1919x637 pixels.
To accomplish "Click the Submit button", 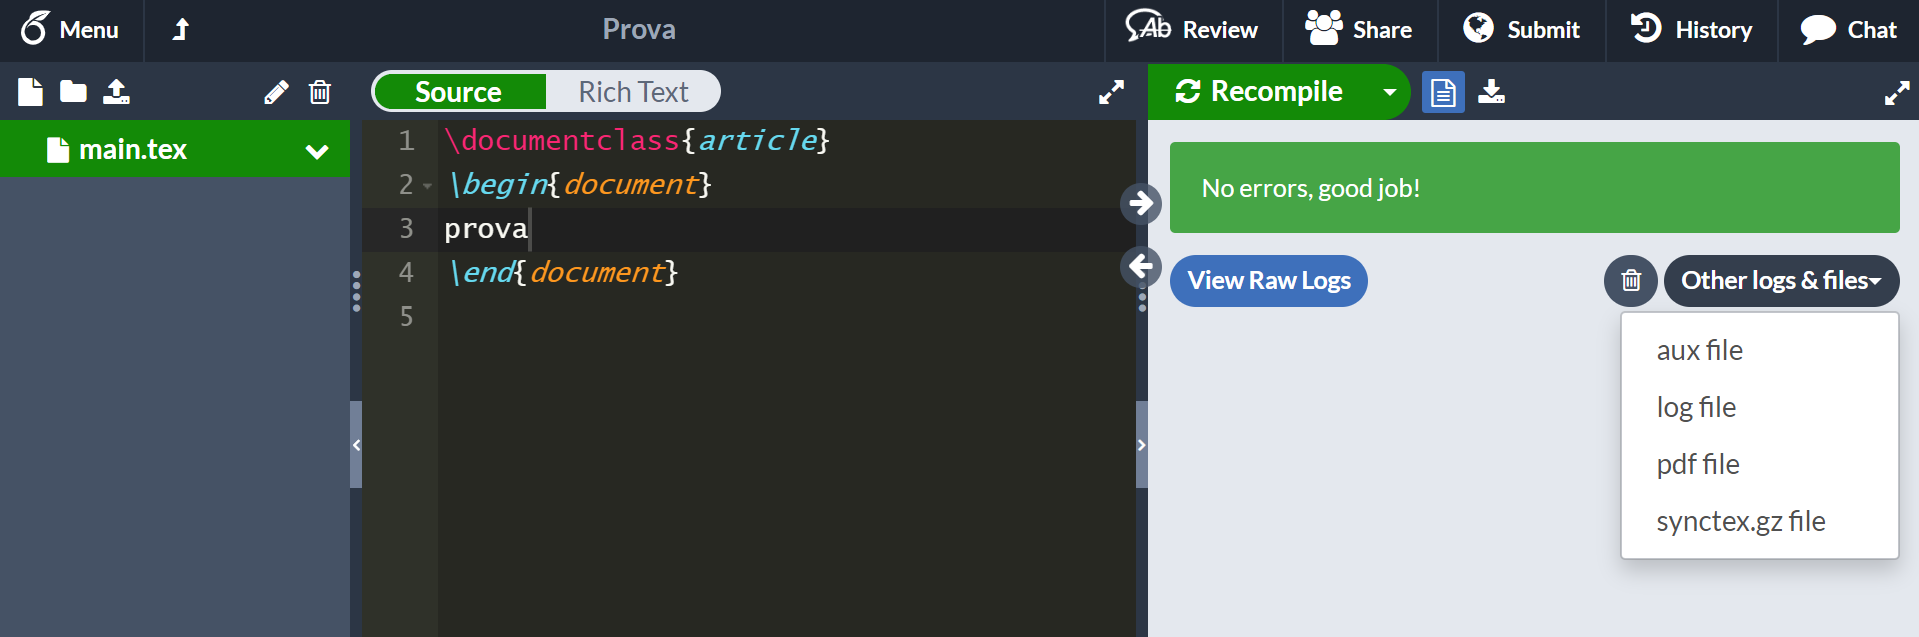I will pyautogui.click(x=1522, y=30).
